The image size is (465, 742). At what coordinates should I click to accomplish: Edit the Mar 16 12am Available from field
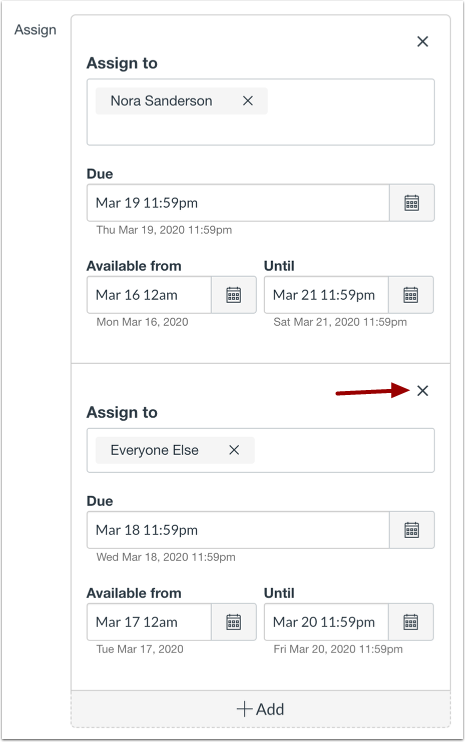149,295
